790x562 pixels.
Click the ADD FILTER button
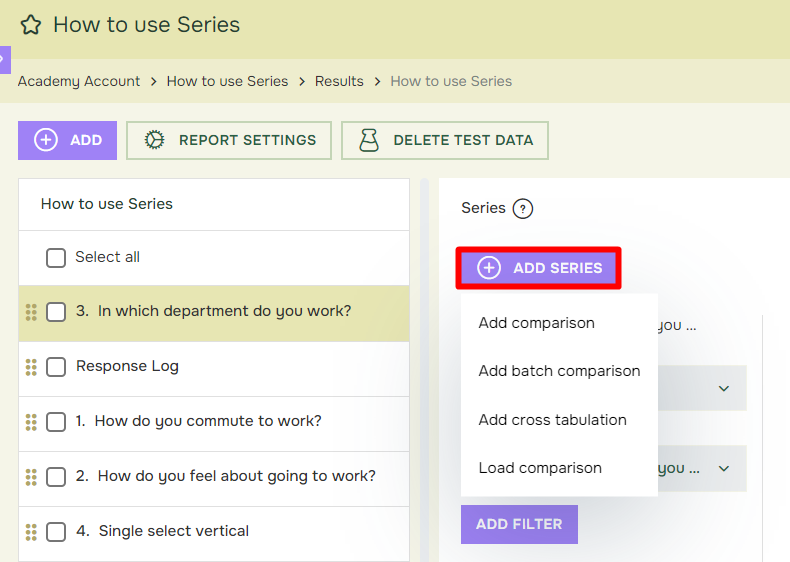519,524
